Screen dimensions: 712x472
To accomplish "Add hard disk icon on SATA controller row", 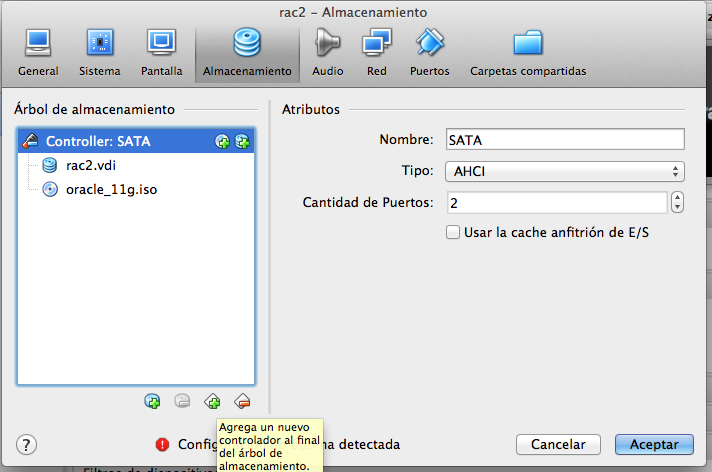I will point(242,142).
